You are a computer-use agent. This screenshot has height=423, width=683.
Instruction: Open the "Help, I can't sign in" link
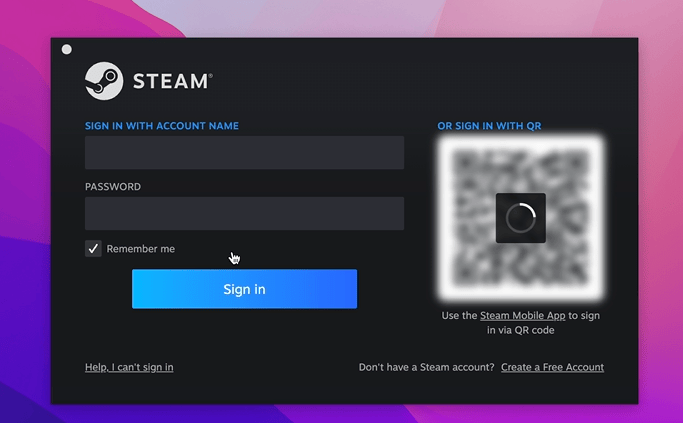point(129,367)
